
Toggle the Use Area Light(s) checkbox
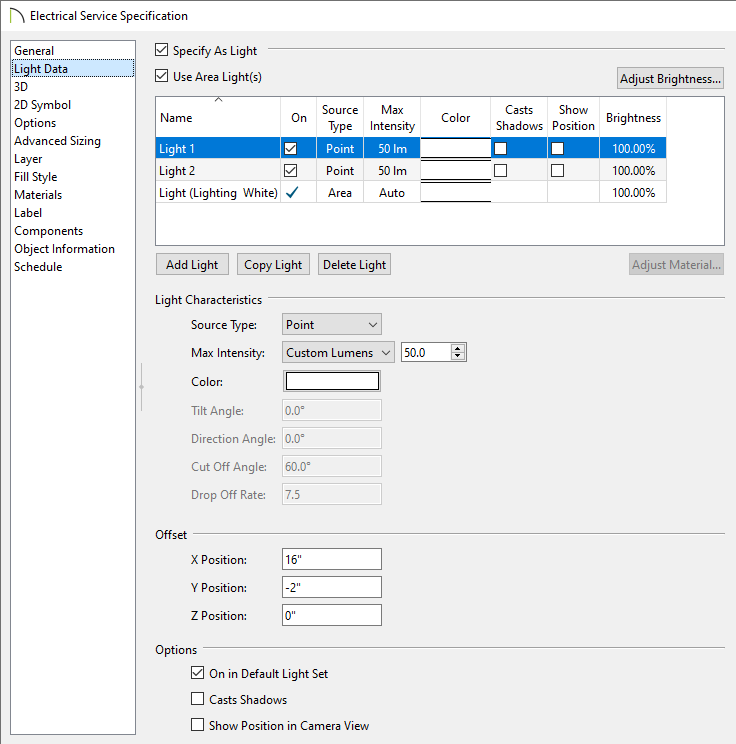point(161,76)
